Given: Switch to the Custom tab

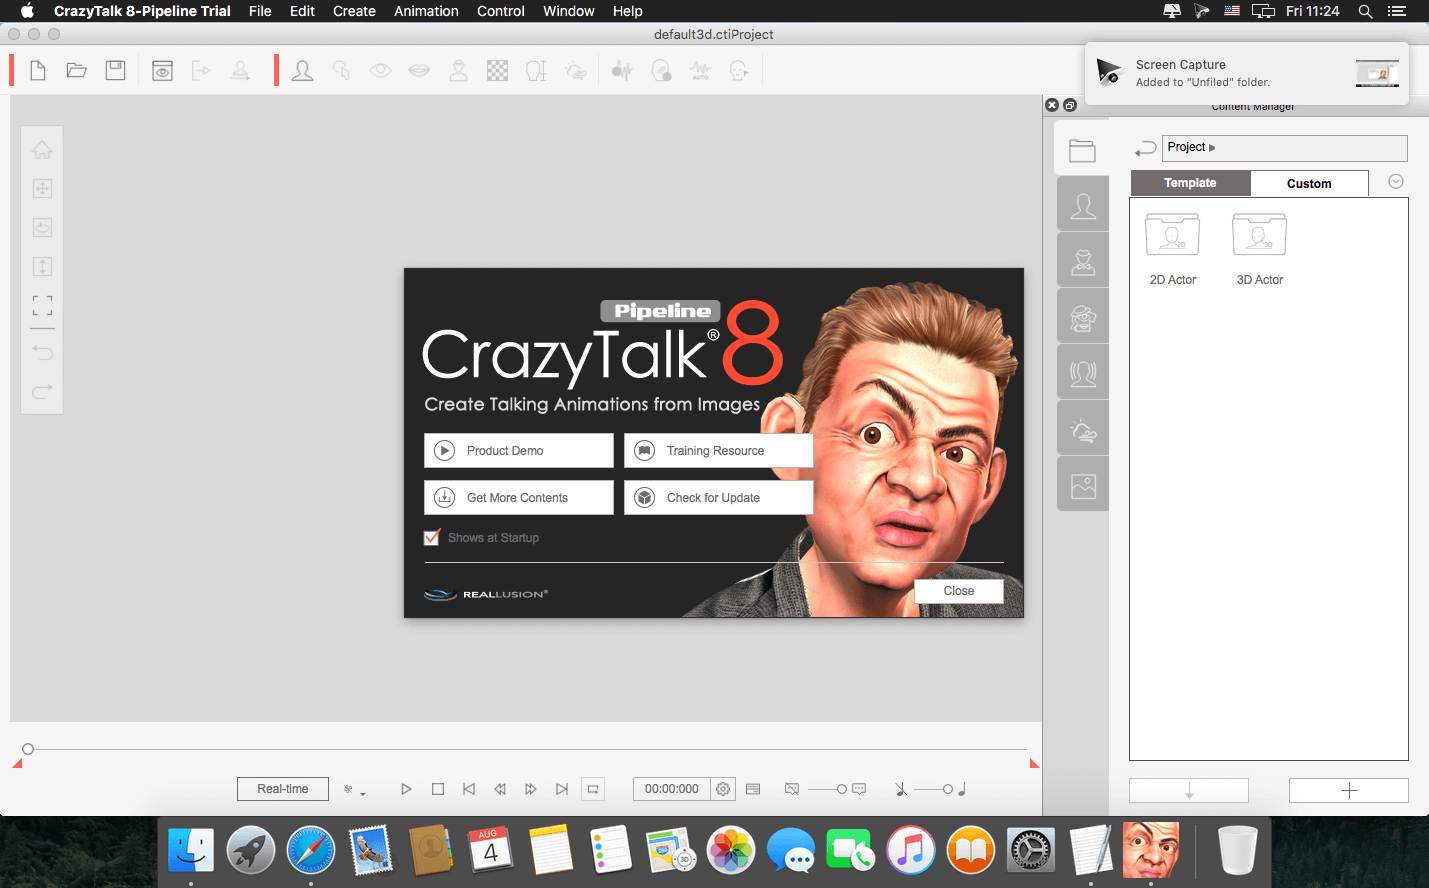Looking at the screenshot, I should [1309, 184].
